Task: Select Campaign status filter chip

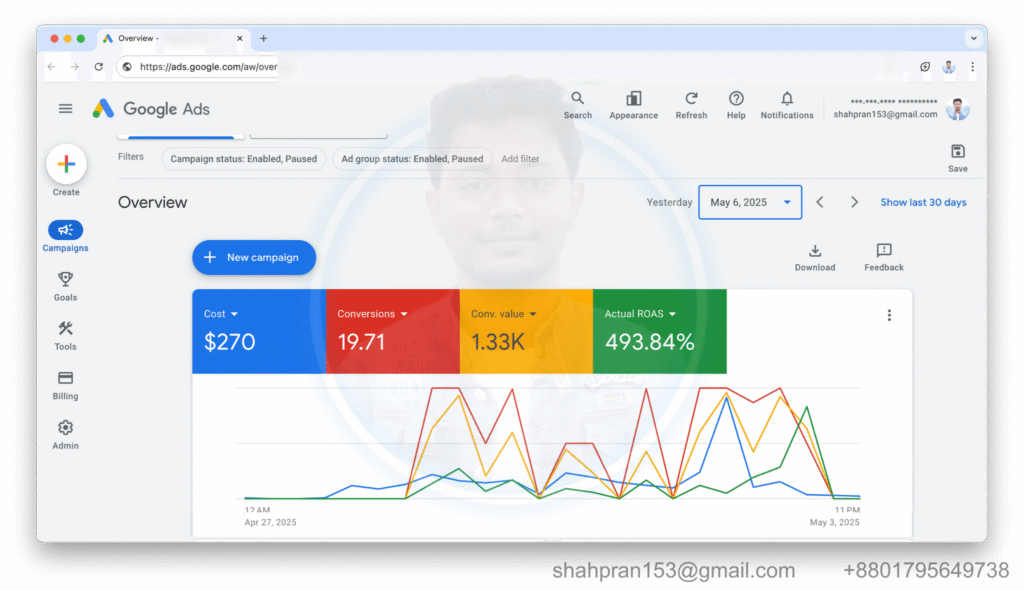Action: pos(244,159)
